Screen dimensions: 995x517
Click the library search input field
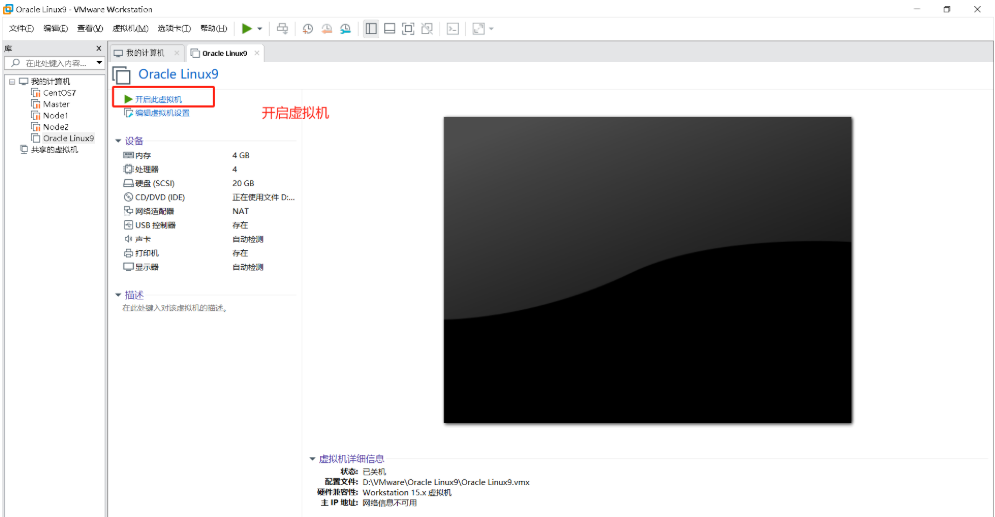pos(55,63)
